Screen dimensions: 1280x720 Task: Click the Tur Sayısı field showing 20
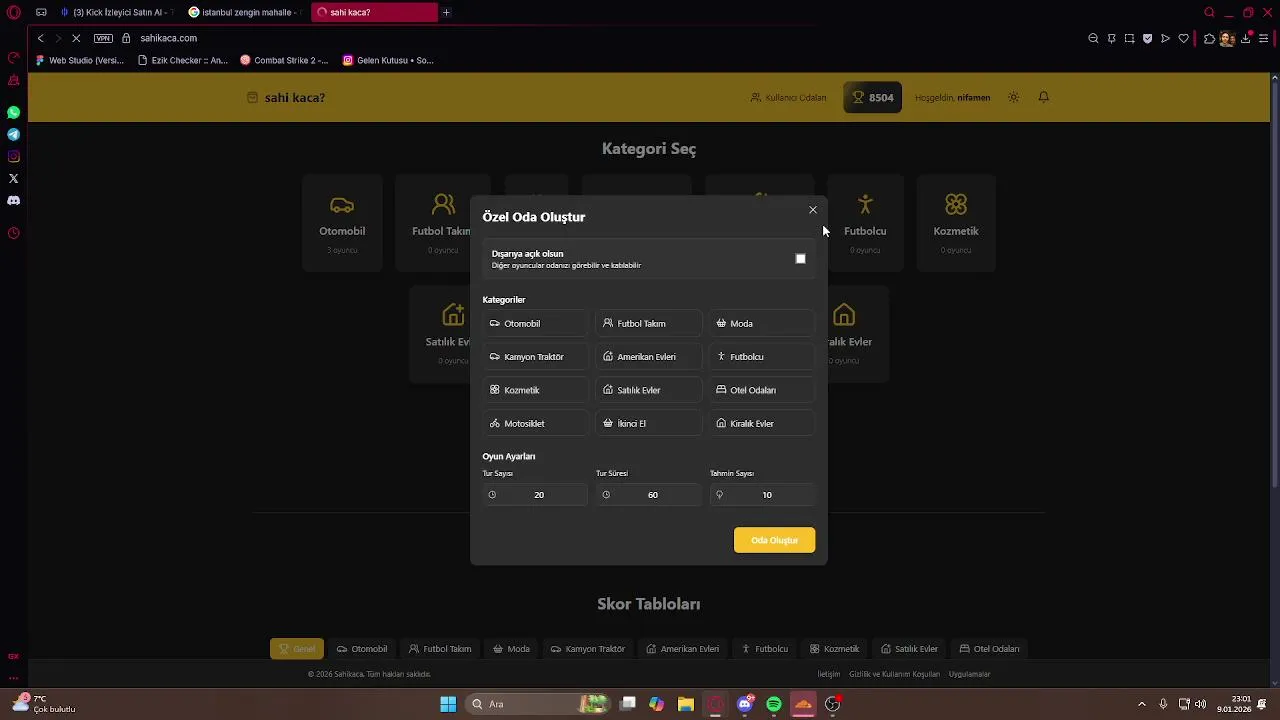click(x=535, y=495)
